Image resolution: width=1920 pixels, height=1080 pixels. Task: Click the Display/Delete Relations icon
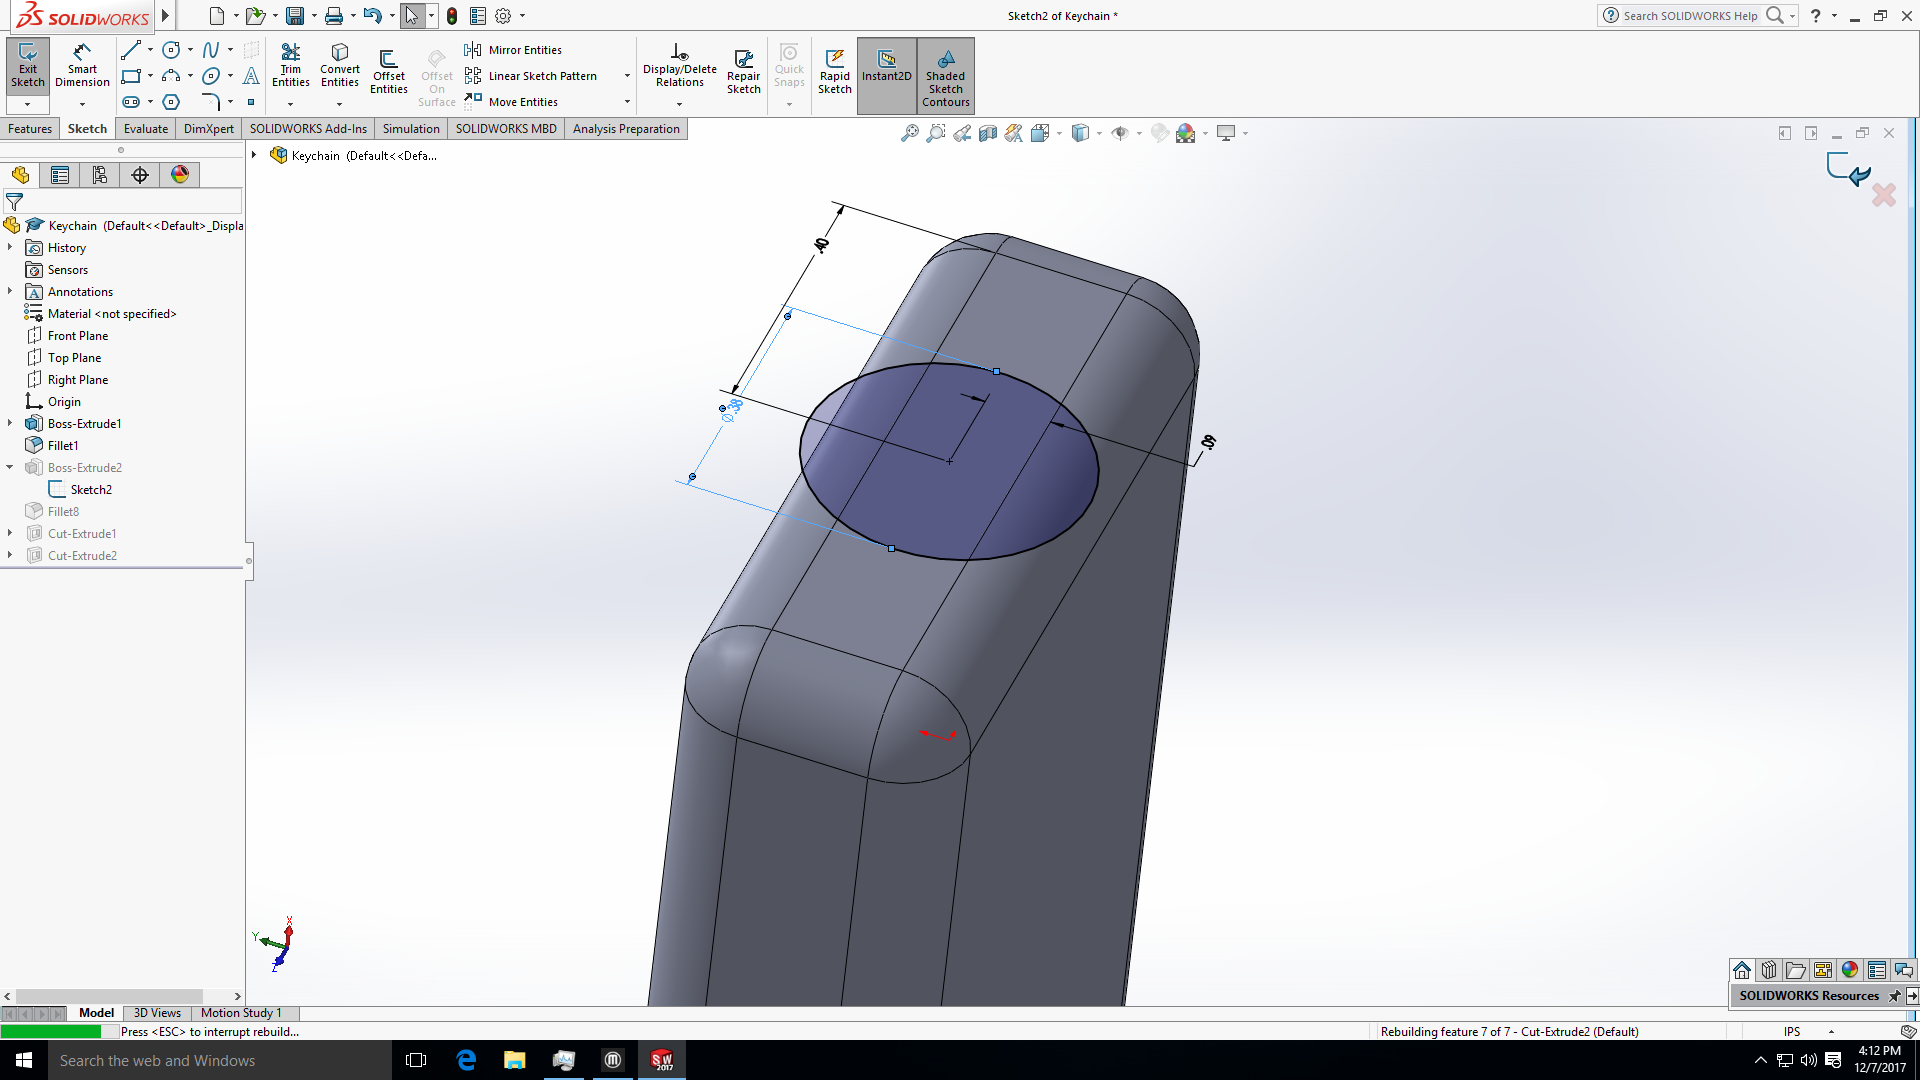(x=680, y=62)
